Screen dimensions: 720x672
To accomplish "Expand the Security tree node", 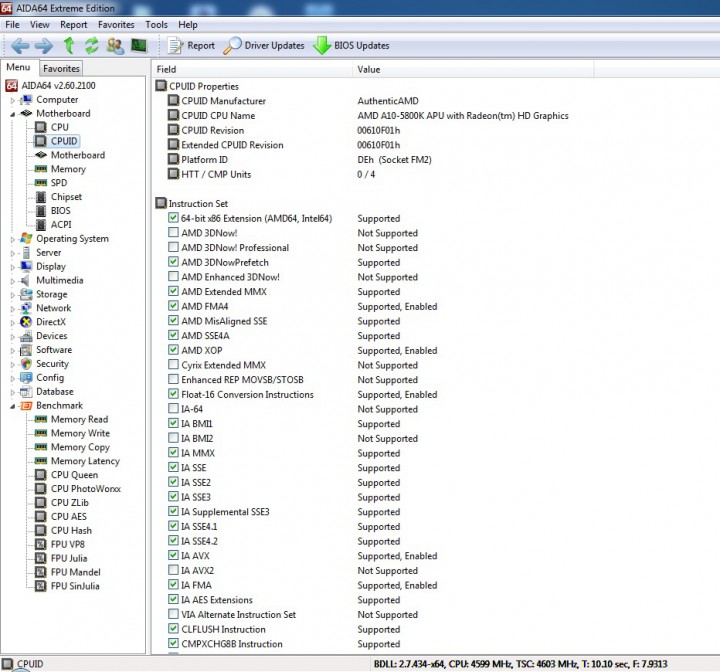I will pyautogui.click(x=13, y=364).
